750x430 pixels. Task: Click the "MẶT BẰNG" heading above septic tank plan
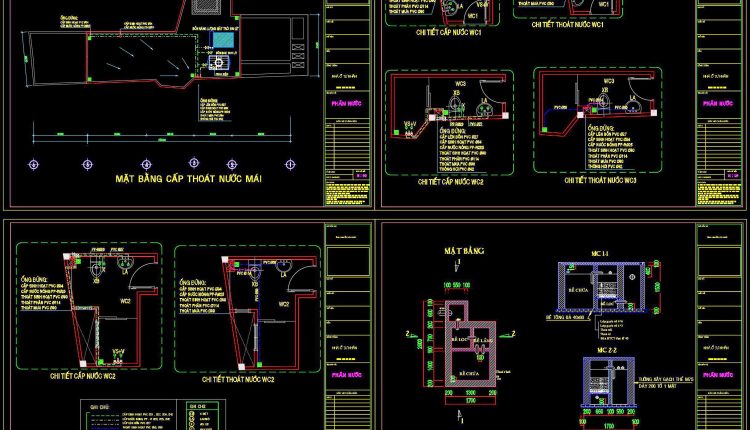pos(464,251)
